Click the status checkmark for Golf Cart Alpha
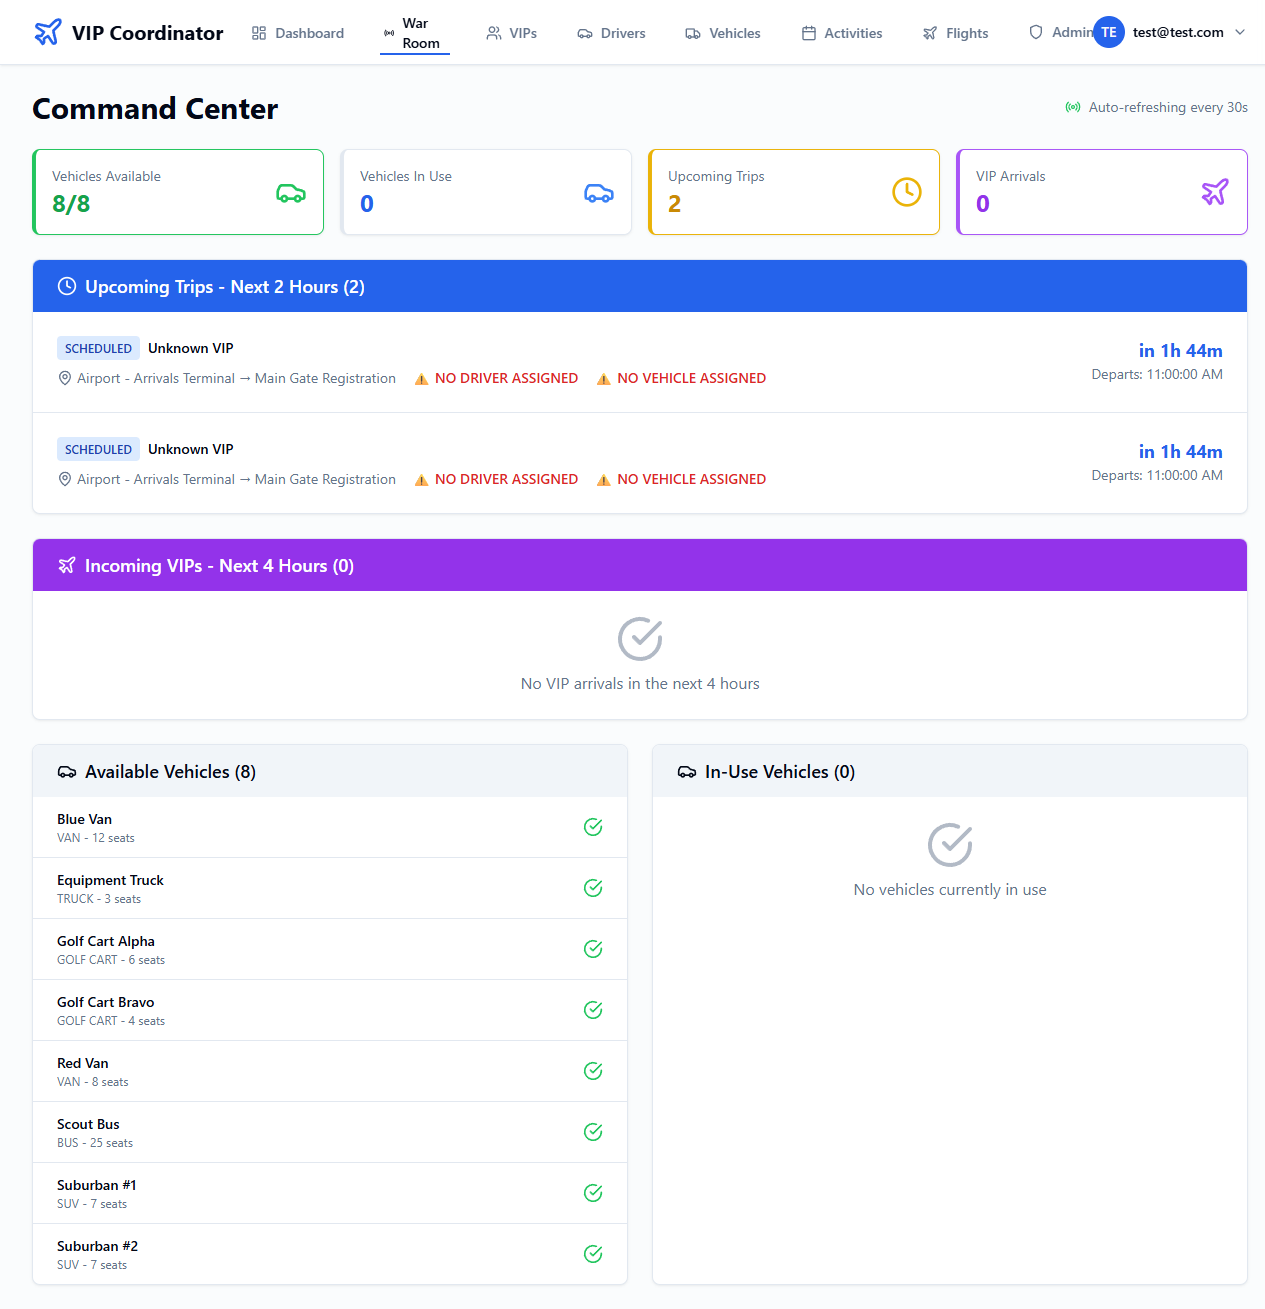1265x1309 pixels. [593, 949]
